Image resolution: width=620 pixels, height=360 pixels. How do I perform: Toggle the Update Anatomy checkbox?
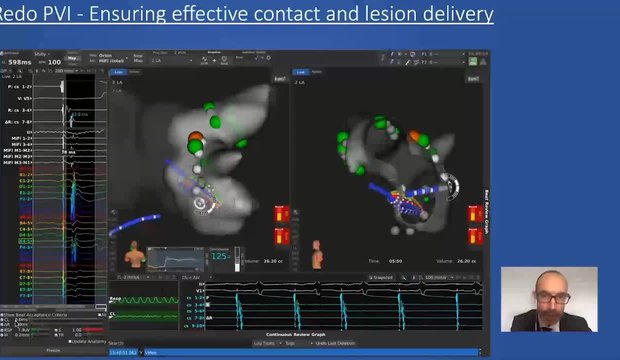[x=70, y=341]
